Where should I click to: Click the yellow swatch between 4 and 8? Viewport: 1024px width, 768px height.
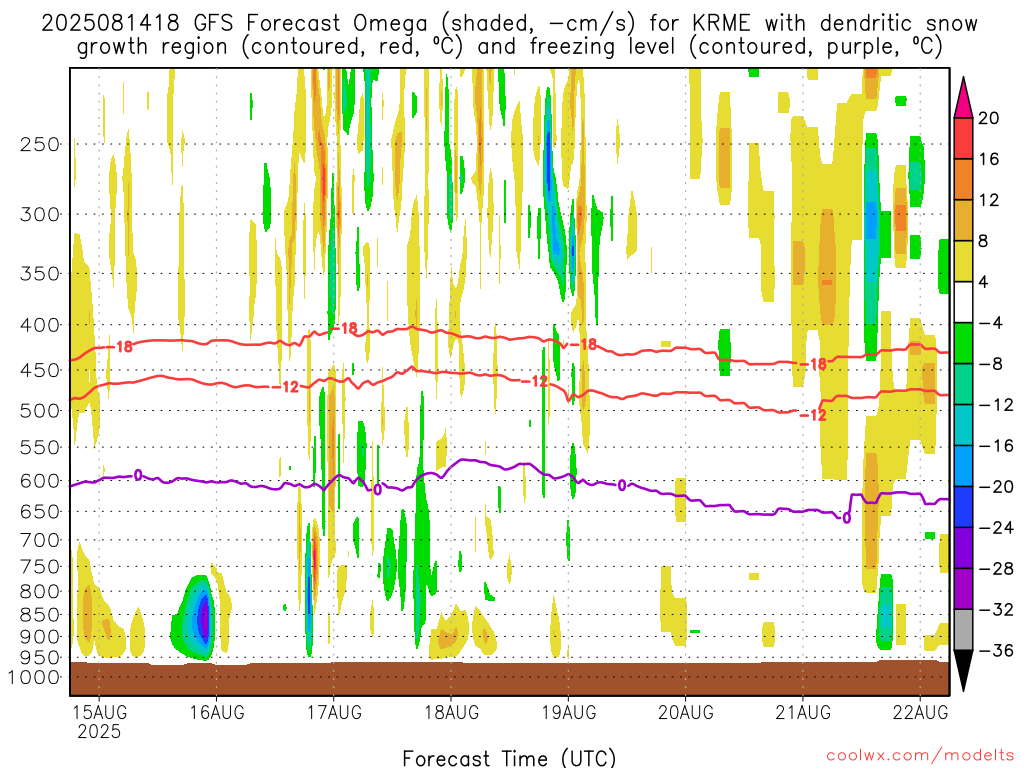pos(963,261)
